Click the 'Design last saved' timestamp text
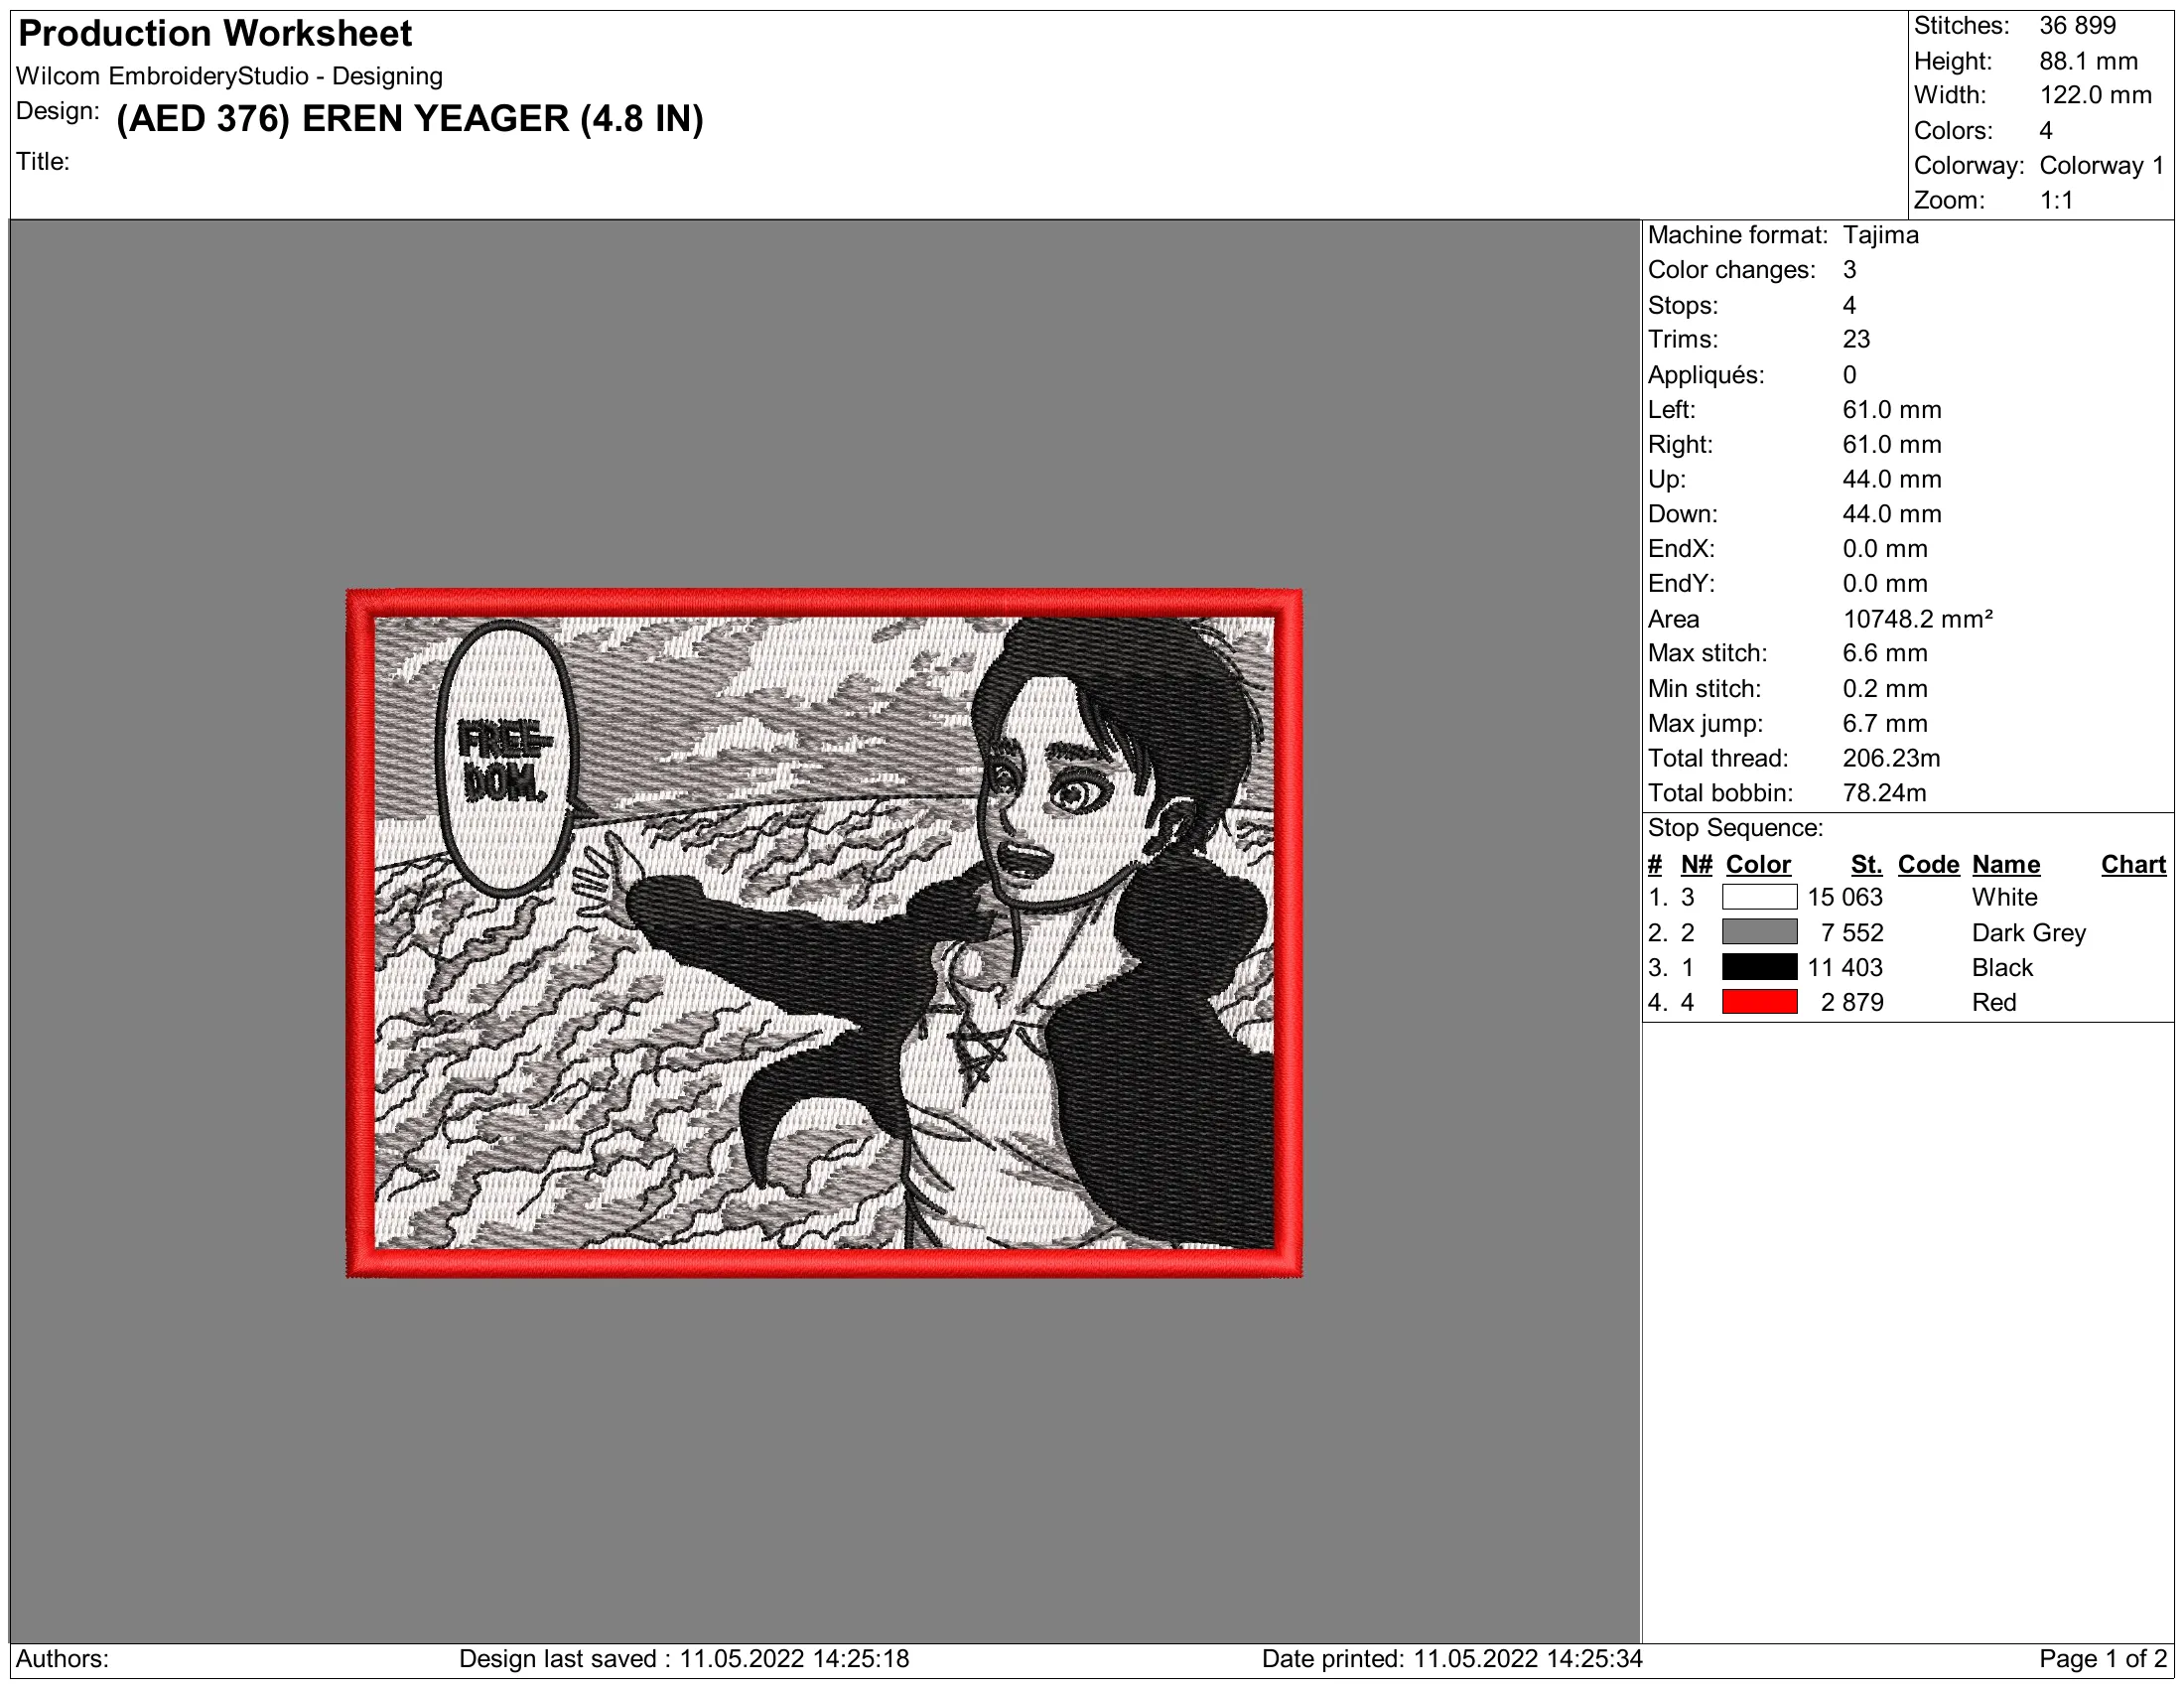The height and width of the screenshot is (1688, 2184). tap(684, 1659)
